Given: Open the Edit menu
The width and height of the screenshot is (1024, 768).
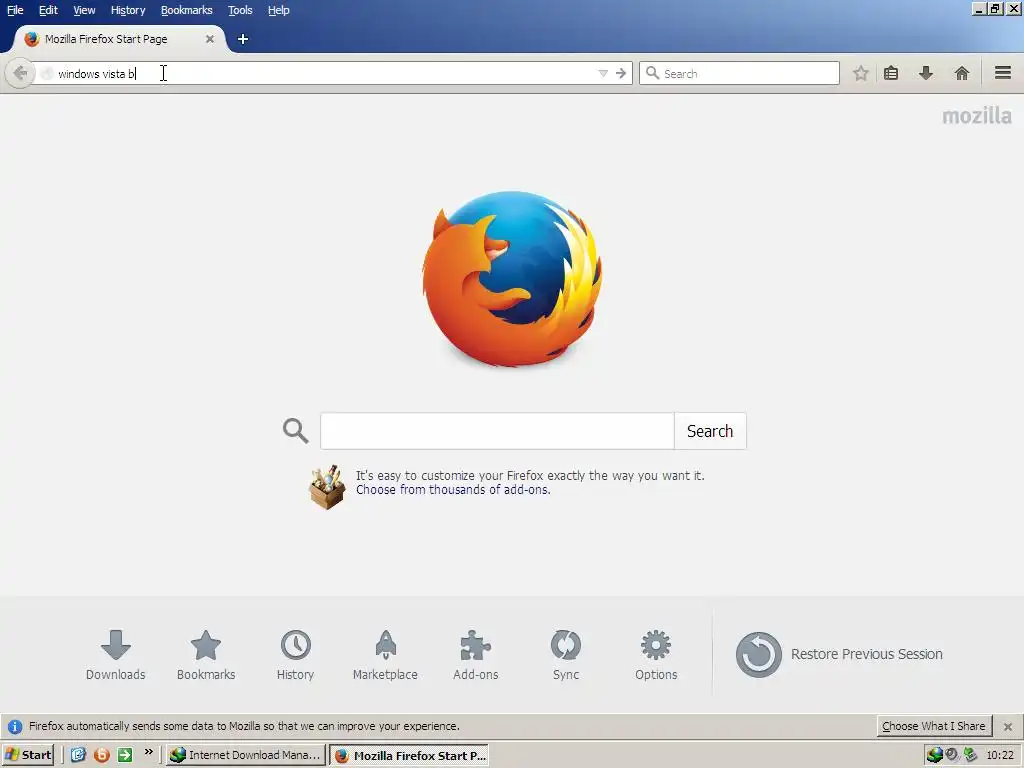Looking at the screenshot, I should click(48, 10).
